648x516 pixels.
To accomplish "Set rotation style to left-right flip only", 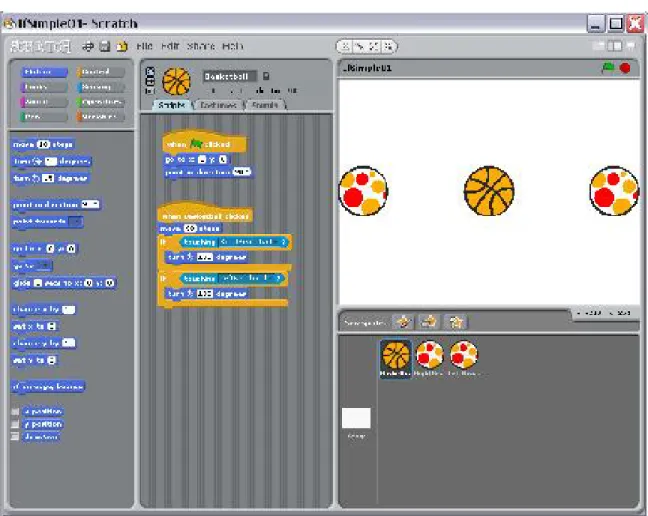I will pos(150,81).
